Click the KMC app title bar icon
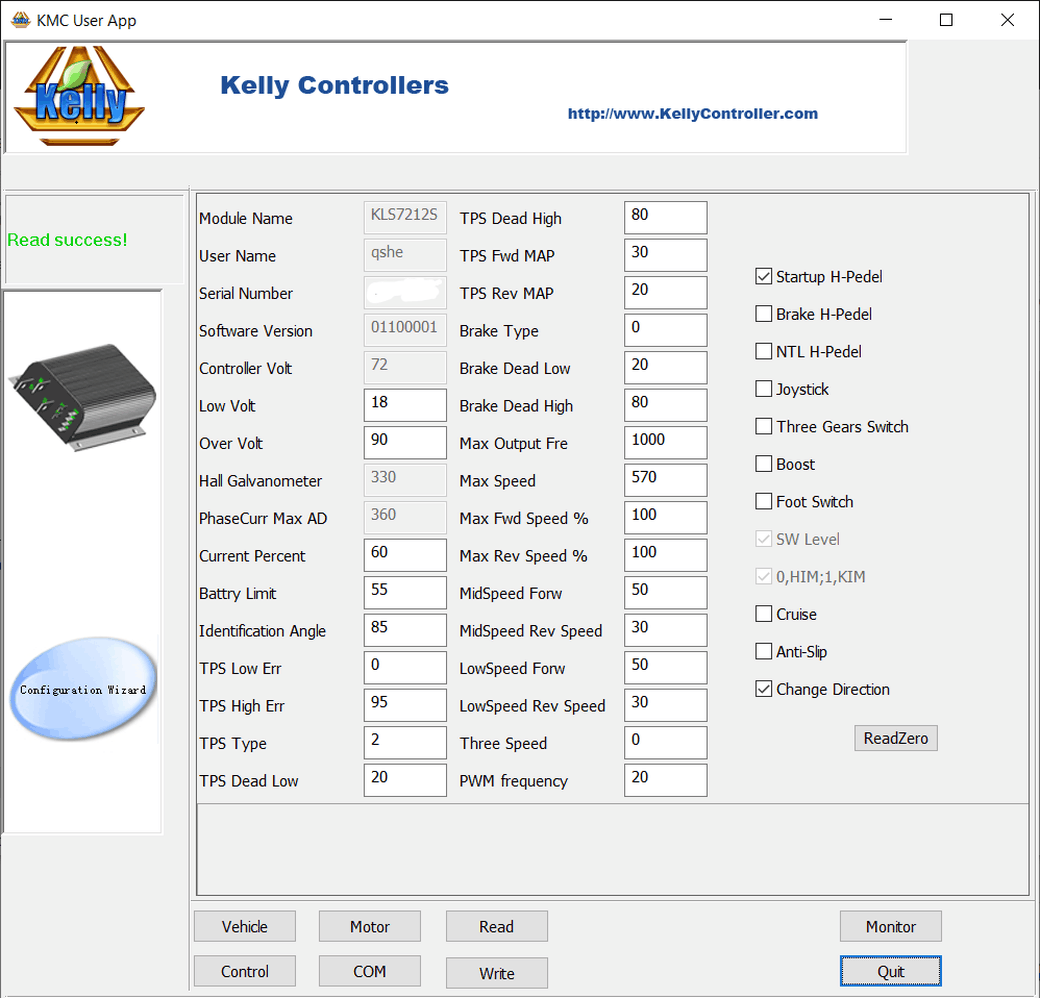The image size is (1040, 998). coord(21,20)
